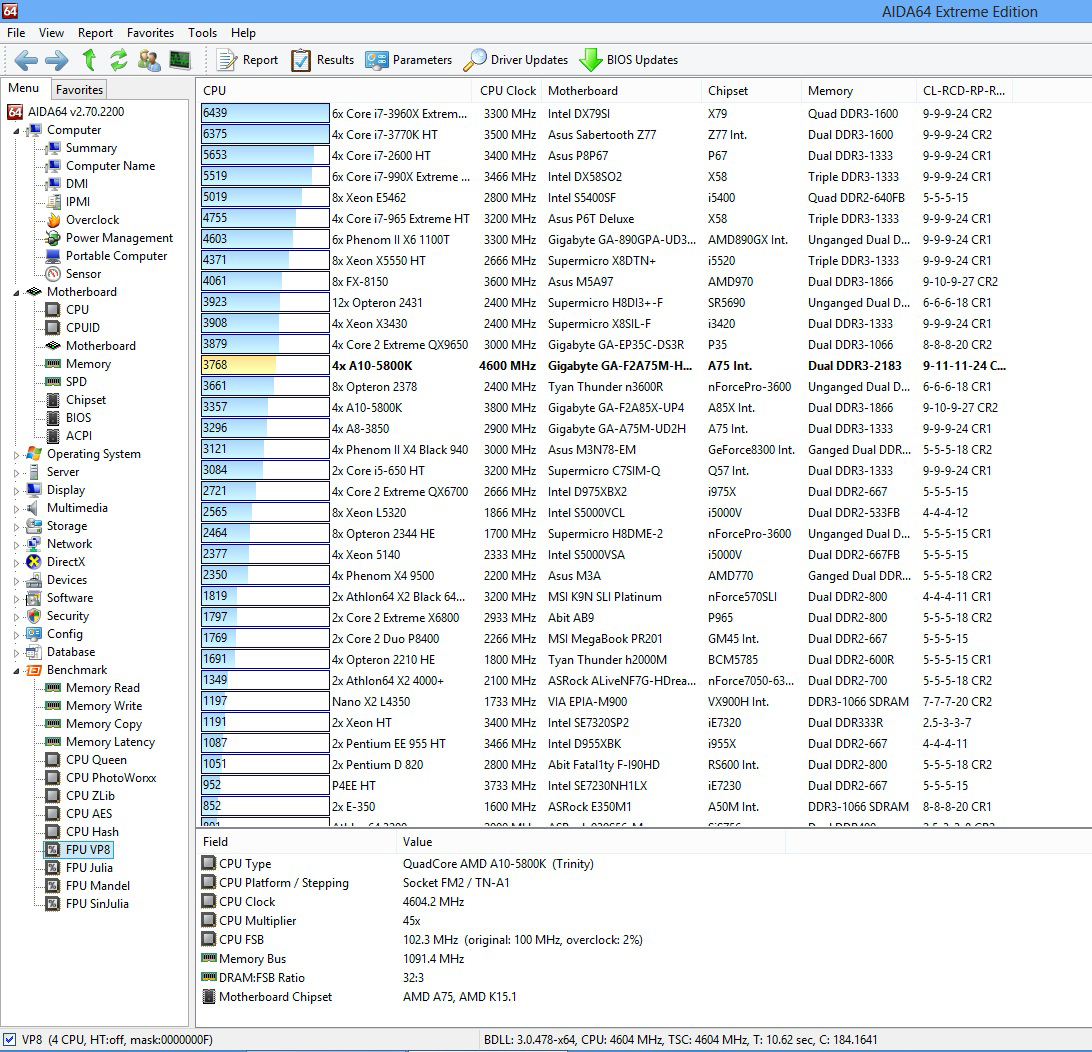Select the SPD tree item

tap(77, 382)
